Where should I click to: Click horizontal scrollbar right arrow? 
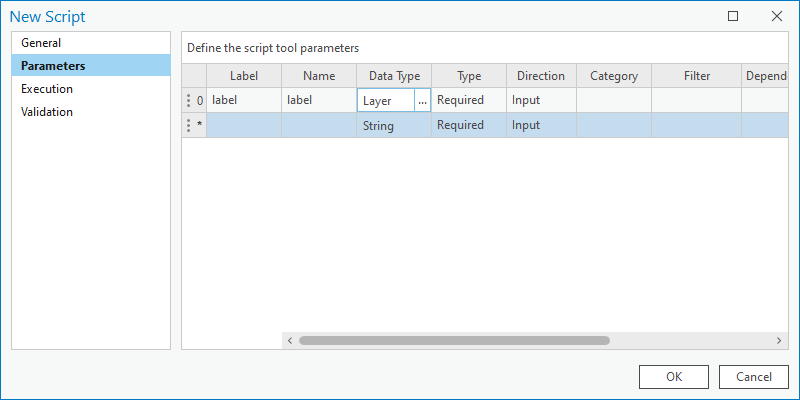click(779, 340)
